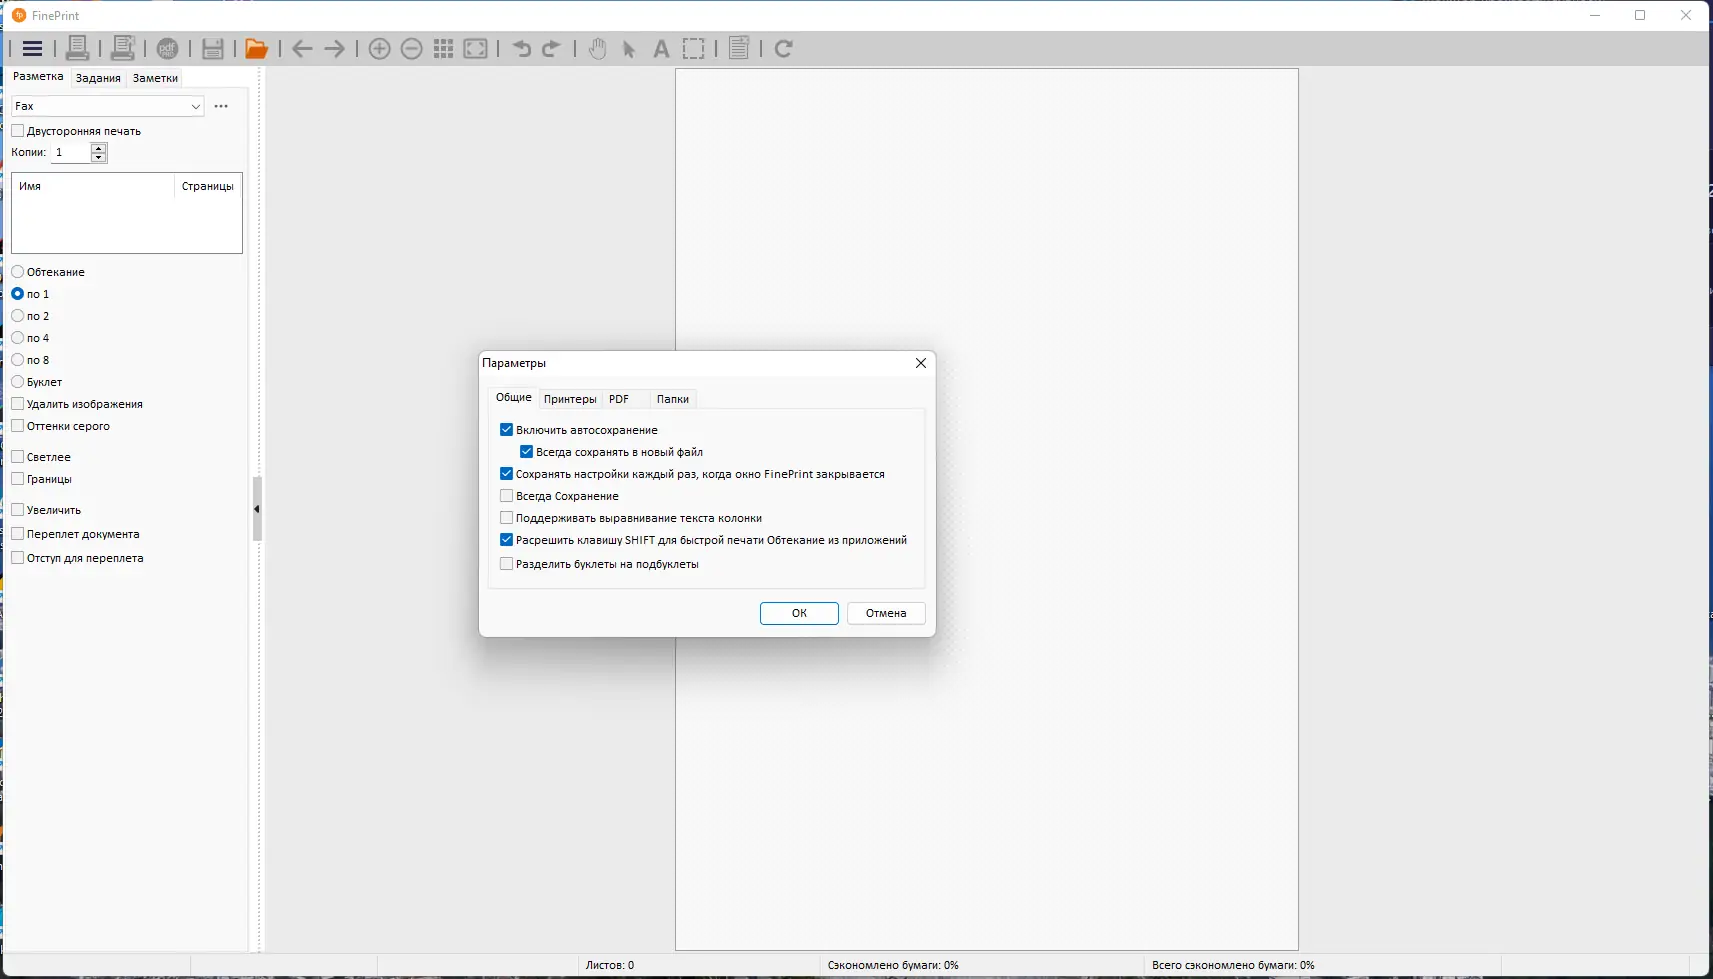Close the Параметры dialog with X
Image resolution: width=1713 pixels, height=979 pixels.
point(921,363)
